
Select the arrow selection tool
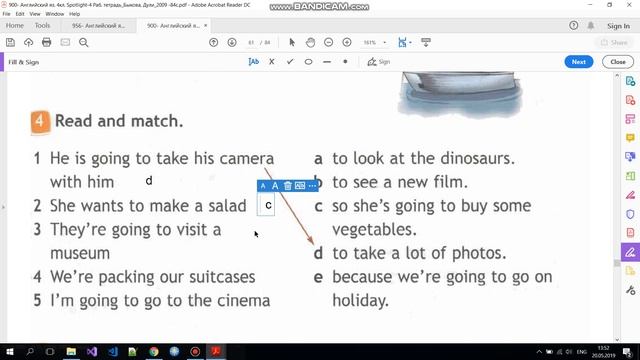[x=292, y=42]
